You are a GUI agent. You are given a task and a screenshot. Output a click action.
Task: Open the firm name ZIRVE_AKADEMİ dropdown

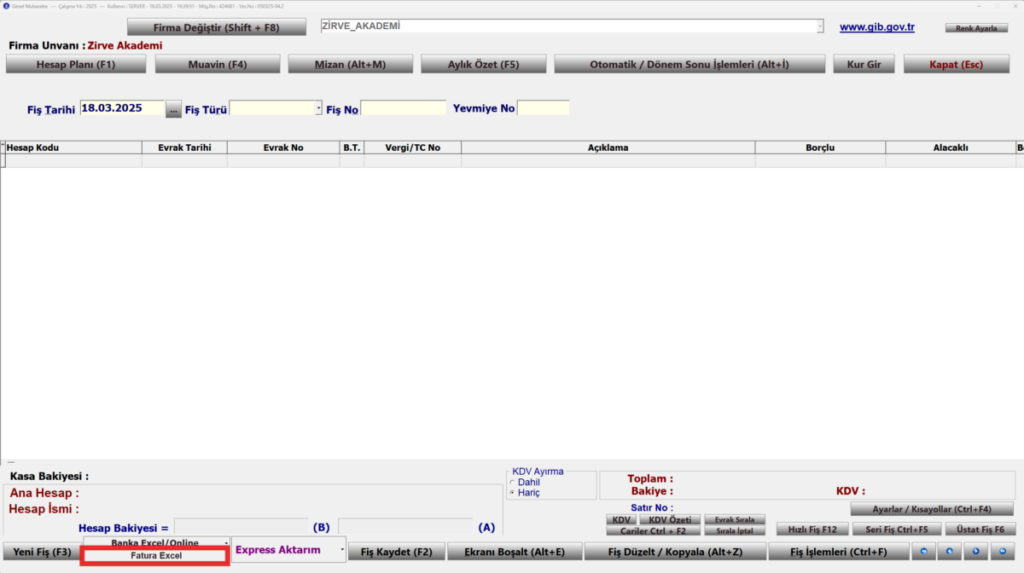click(820, 27)
